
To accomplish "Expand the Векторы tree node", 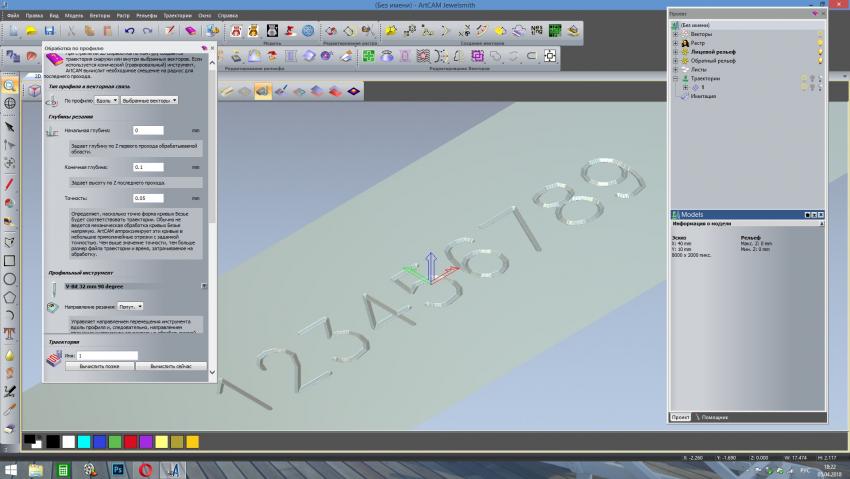I will [676, 35].
